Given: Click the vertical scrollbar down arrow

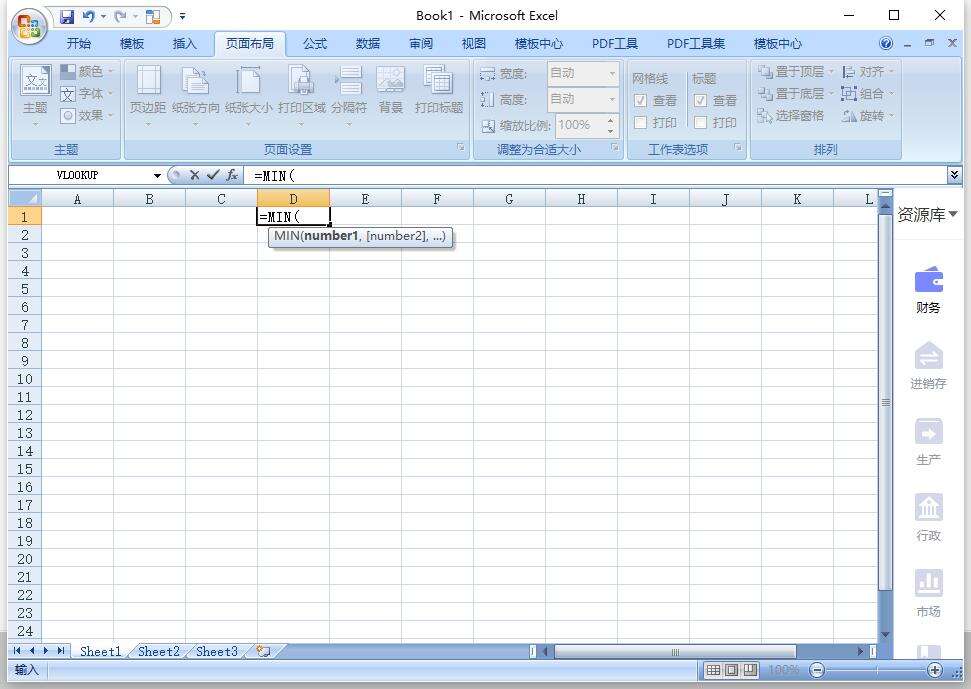Looking at the screenshot, I should pyautogui.click(x=886, y=635).
